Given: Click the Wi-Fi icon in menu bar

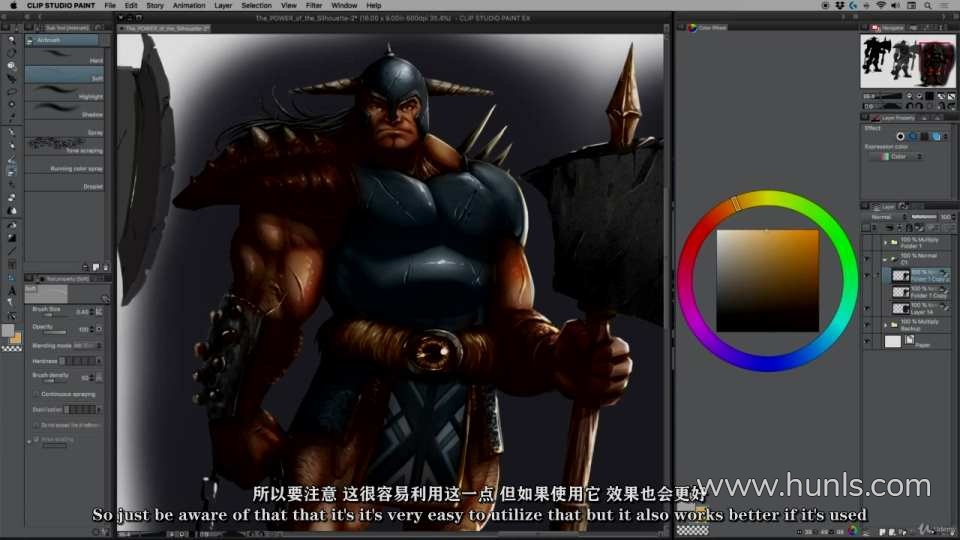Looking at the screenshot, I should tap(880, 6).
